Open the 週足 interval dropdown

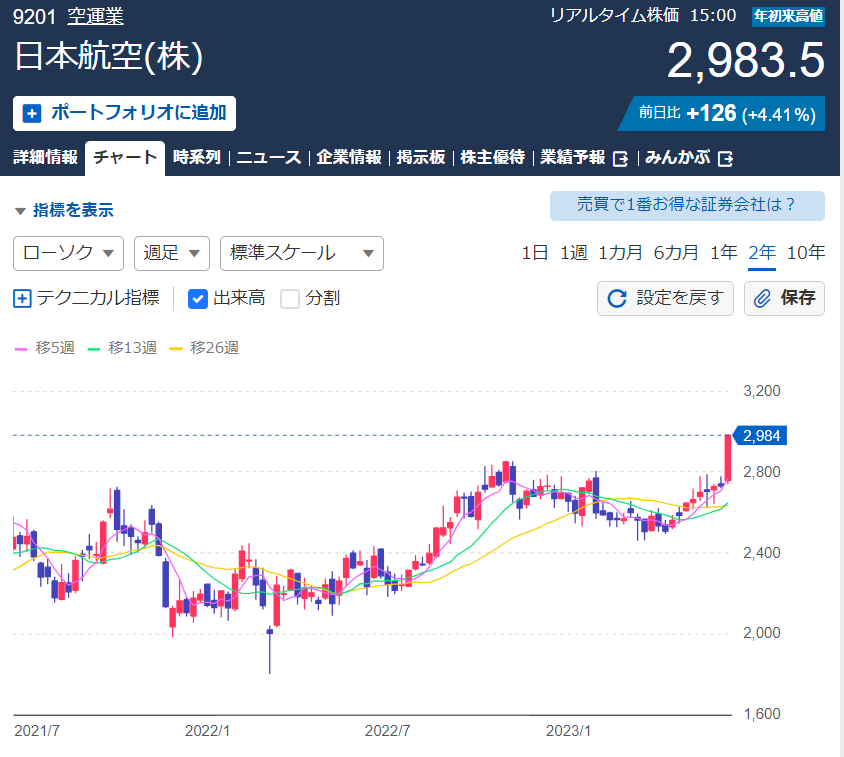tap(172, 253)
